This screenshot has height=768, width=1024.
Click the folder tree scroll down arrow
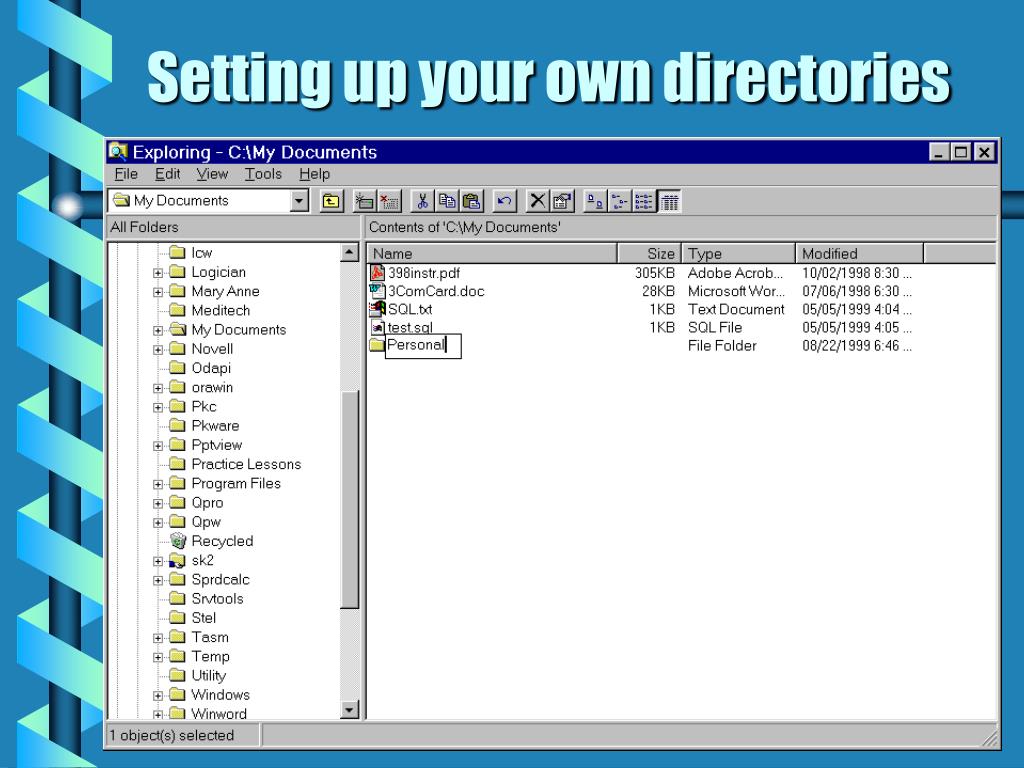350,710
